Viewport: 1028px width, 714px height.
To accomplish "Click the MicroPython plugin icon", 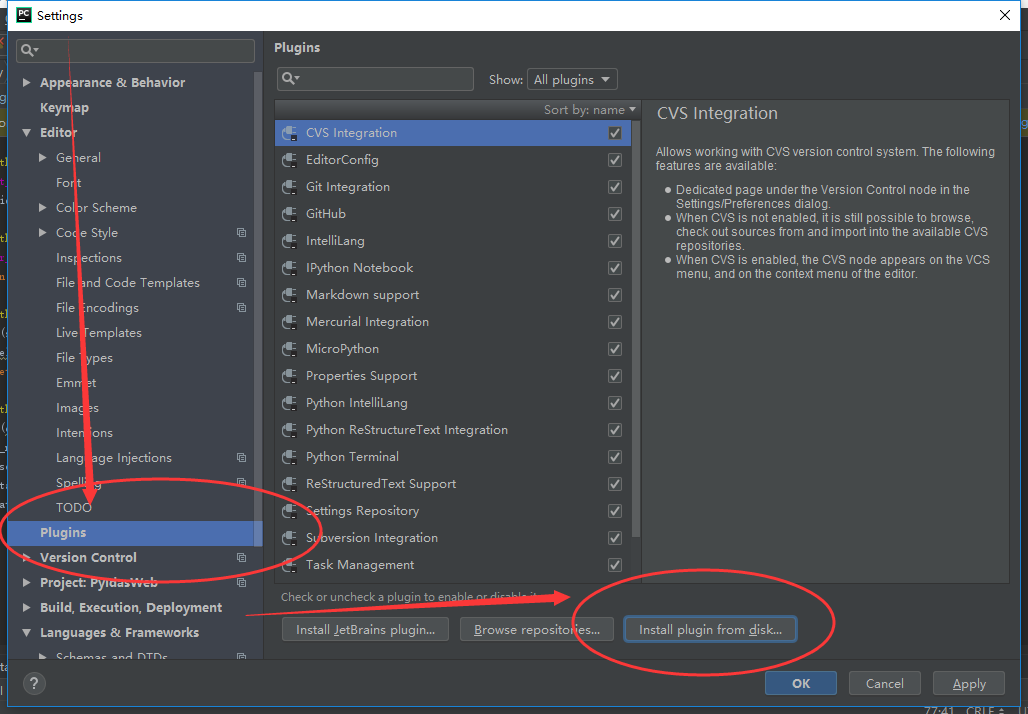I will (290, 349).
